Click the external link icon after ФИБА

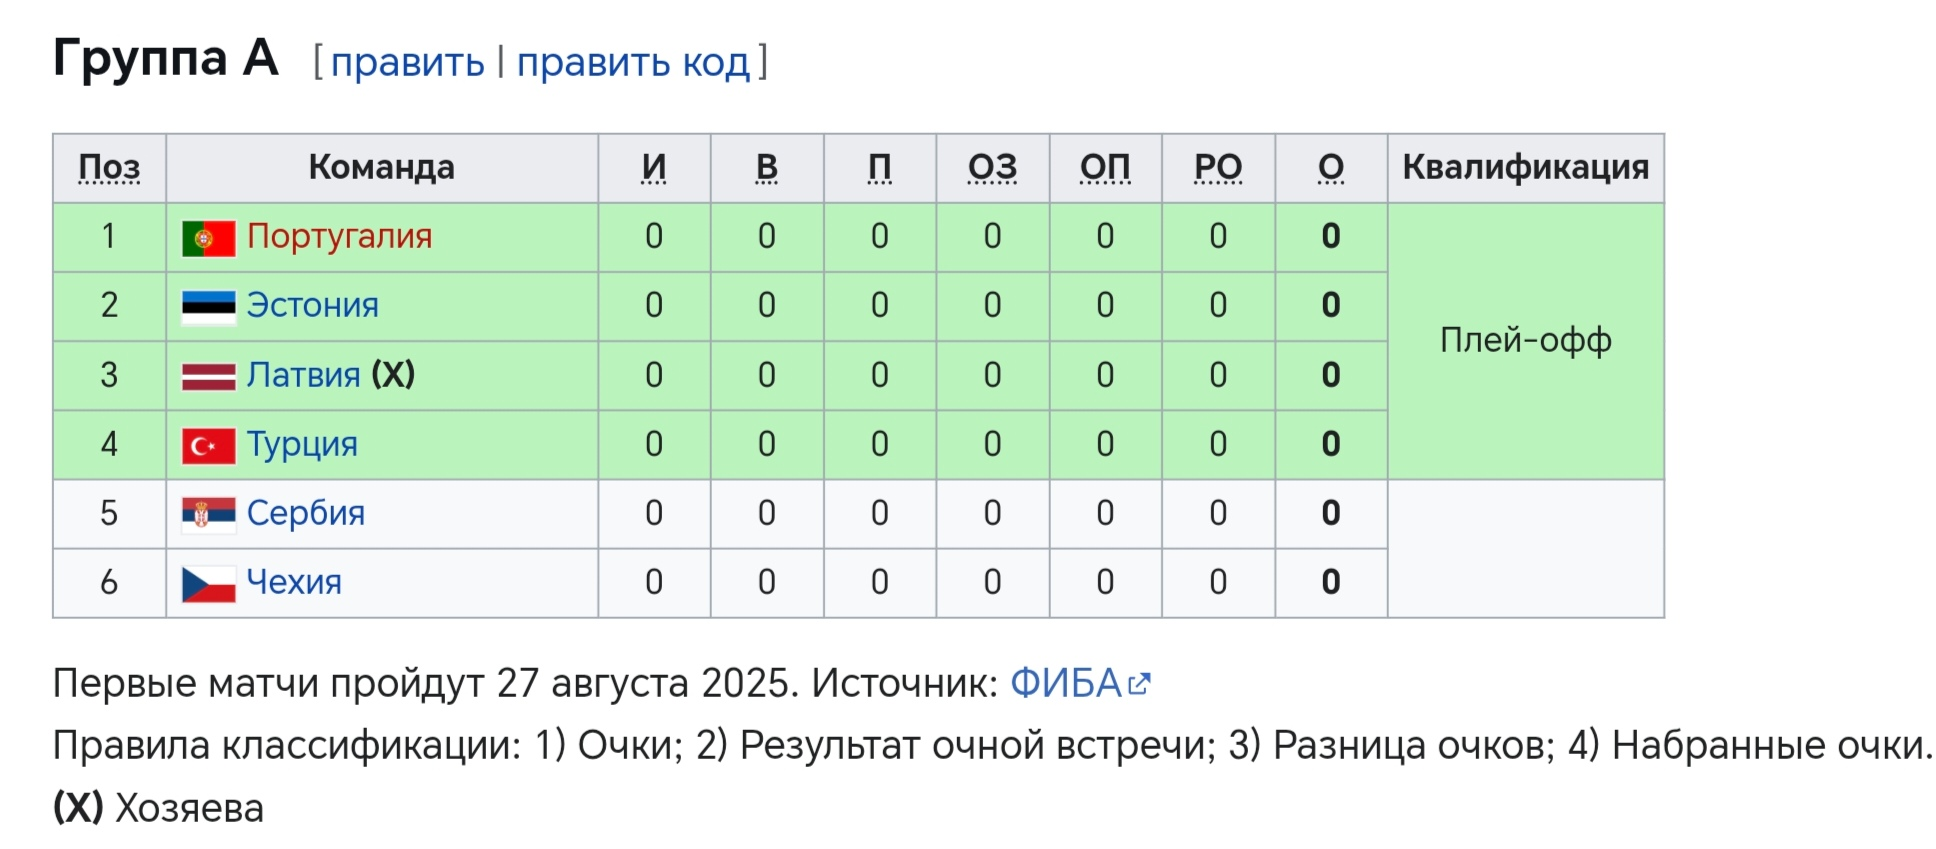pos(1140,684)
